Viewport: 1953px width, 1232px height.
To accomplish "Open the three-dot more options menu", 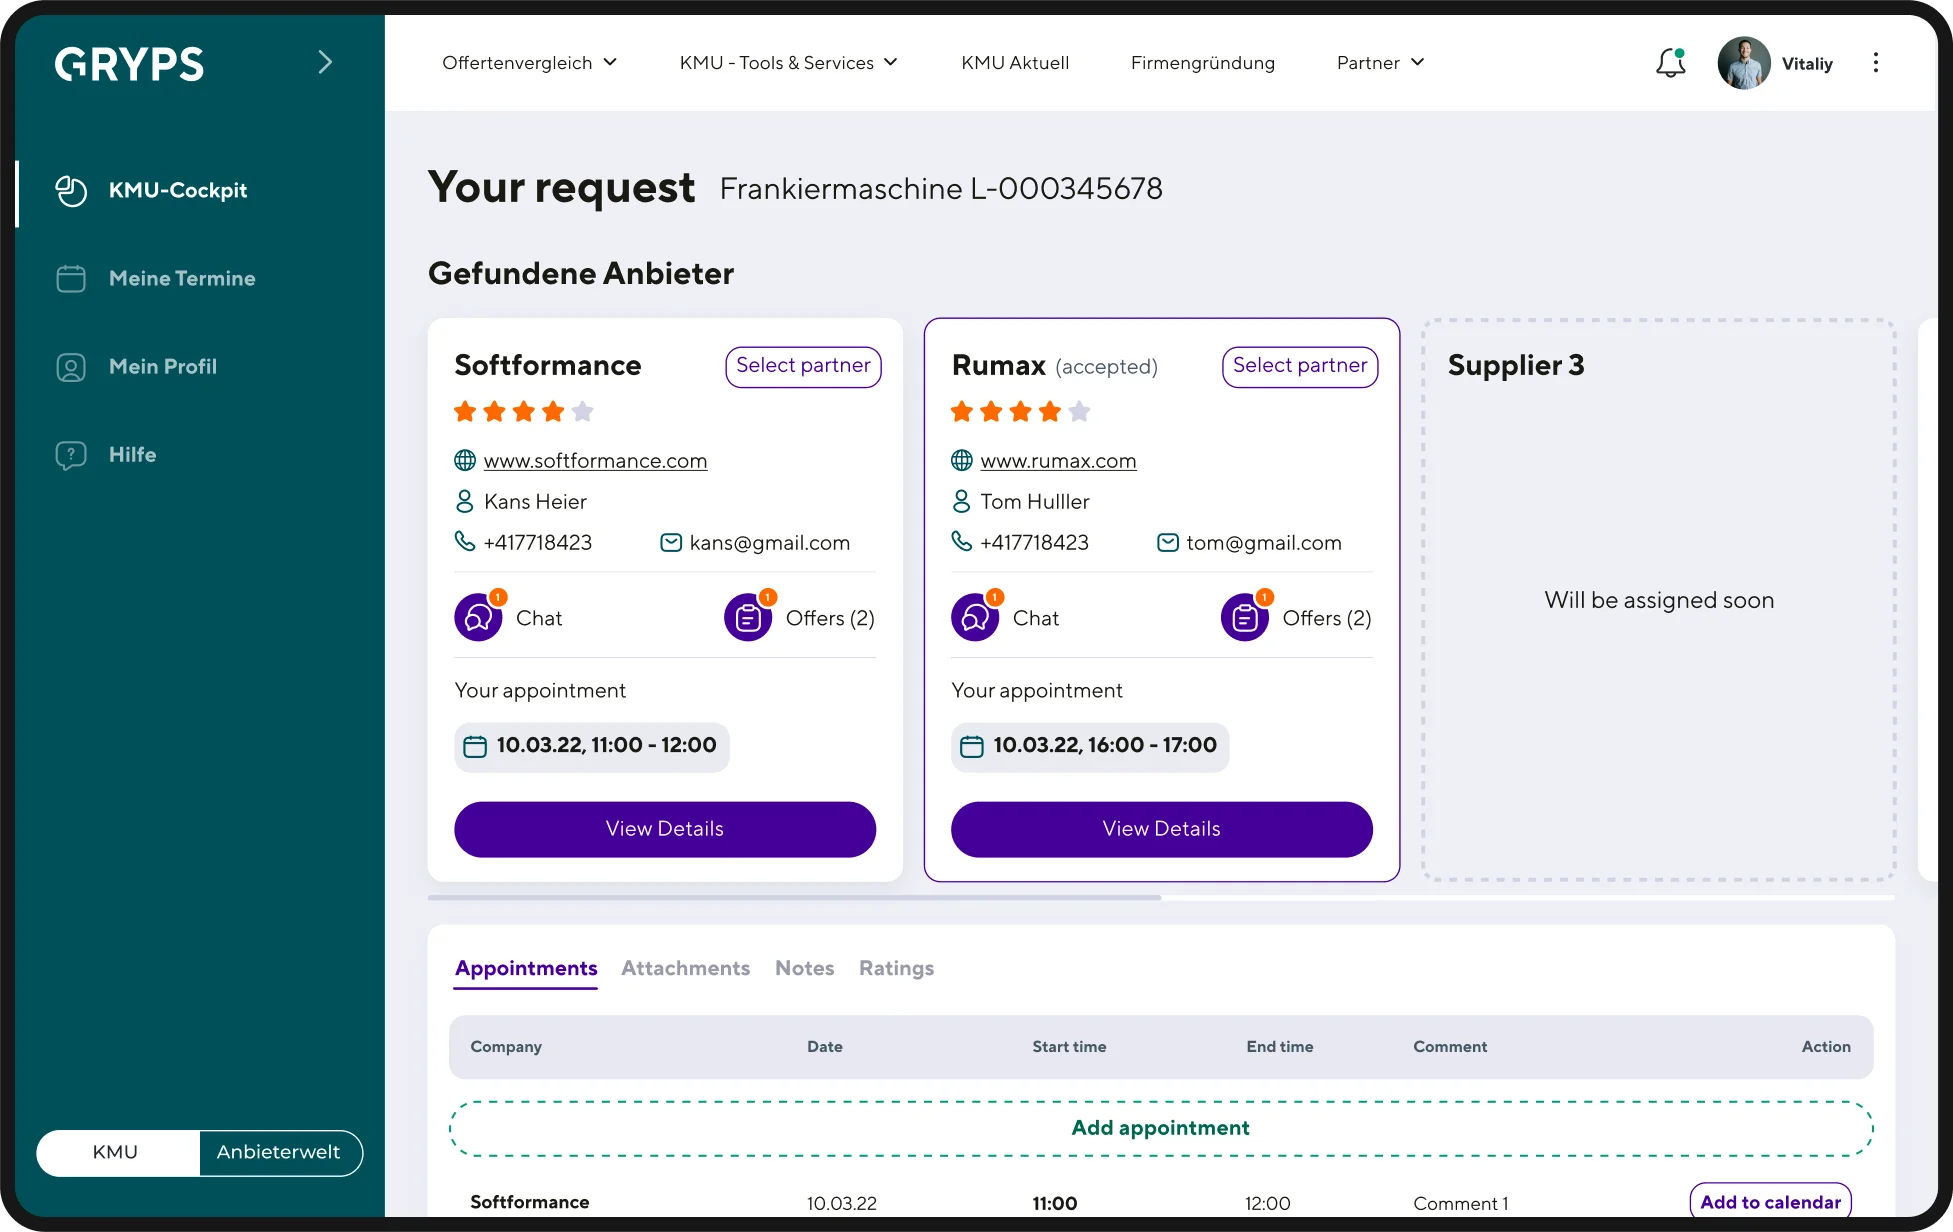I will (1875, 63).
